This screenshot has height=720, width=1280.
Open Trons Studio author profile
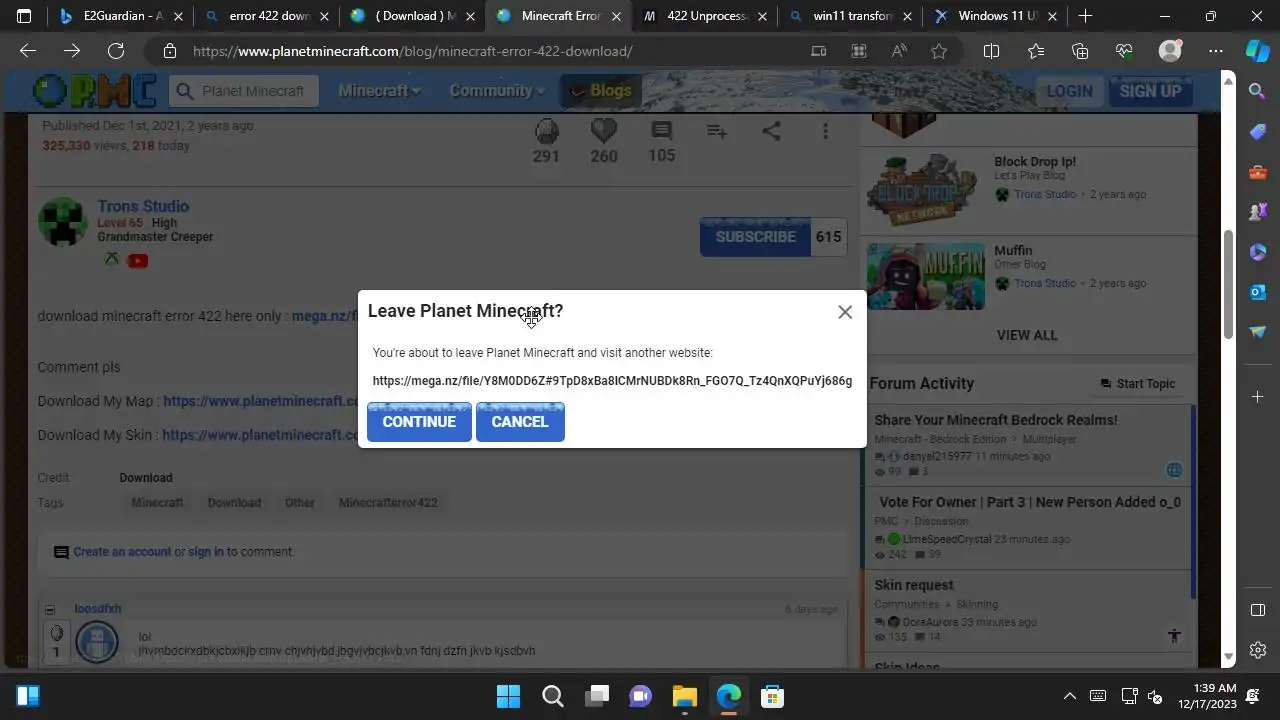click(x=143, y=206)
